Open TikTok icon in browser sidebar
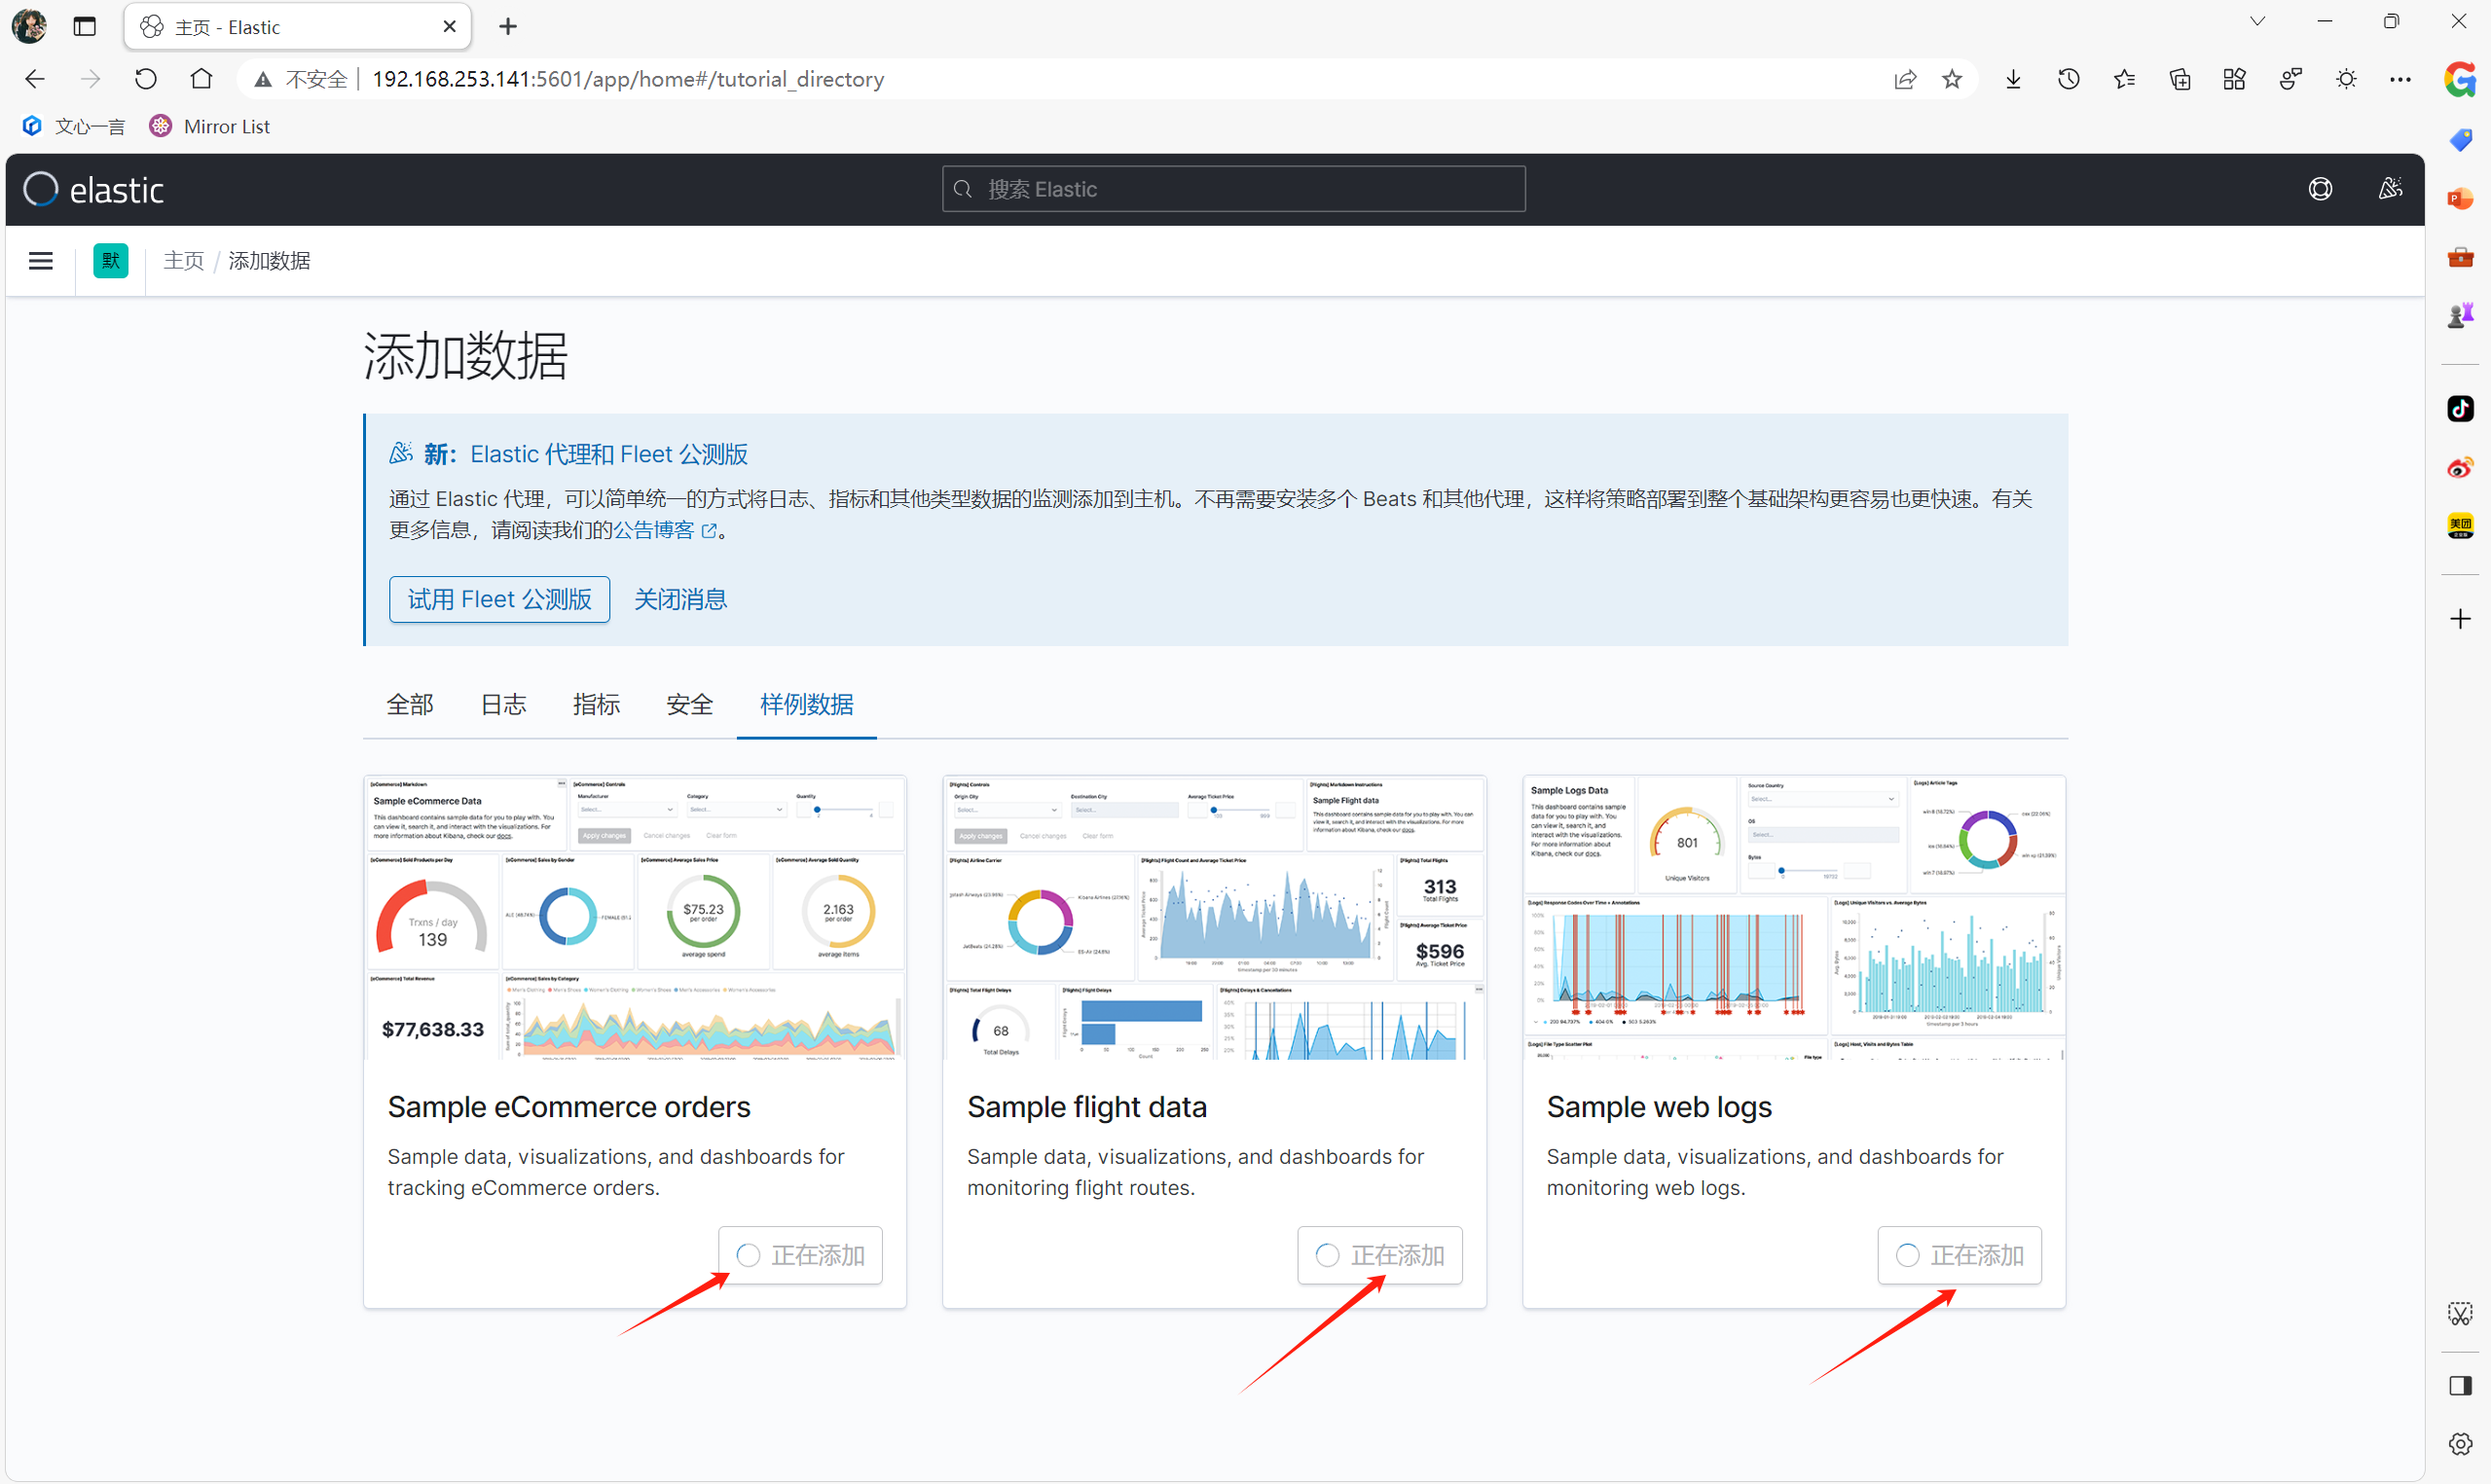Viewport: 2491px width, 1484px height. pos(2460,408)
